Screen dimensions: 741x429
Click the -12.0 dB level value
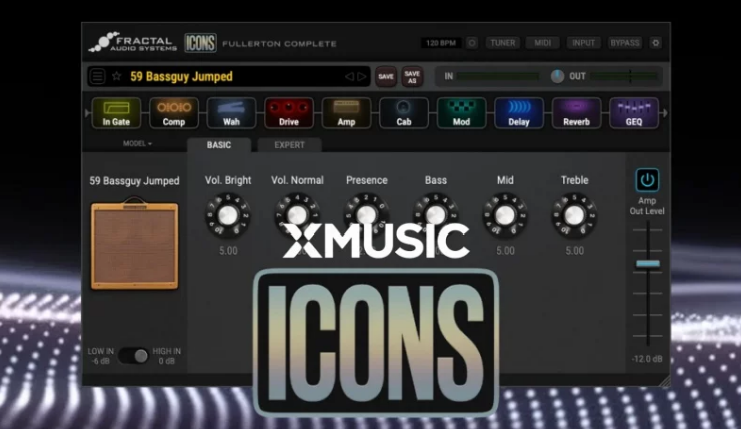coord(647,359)
